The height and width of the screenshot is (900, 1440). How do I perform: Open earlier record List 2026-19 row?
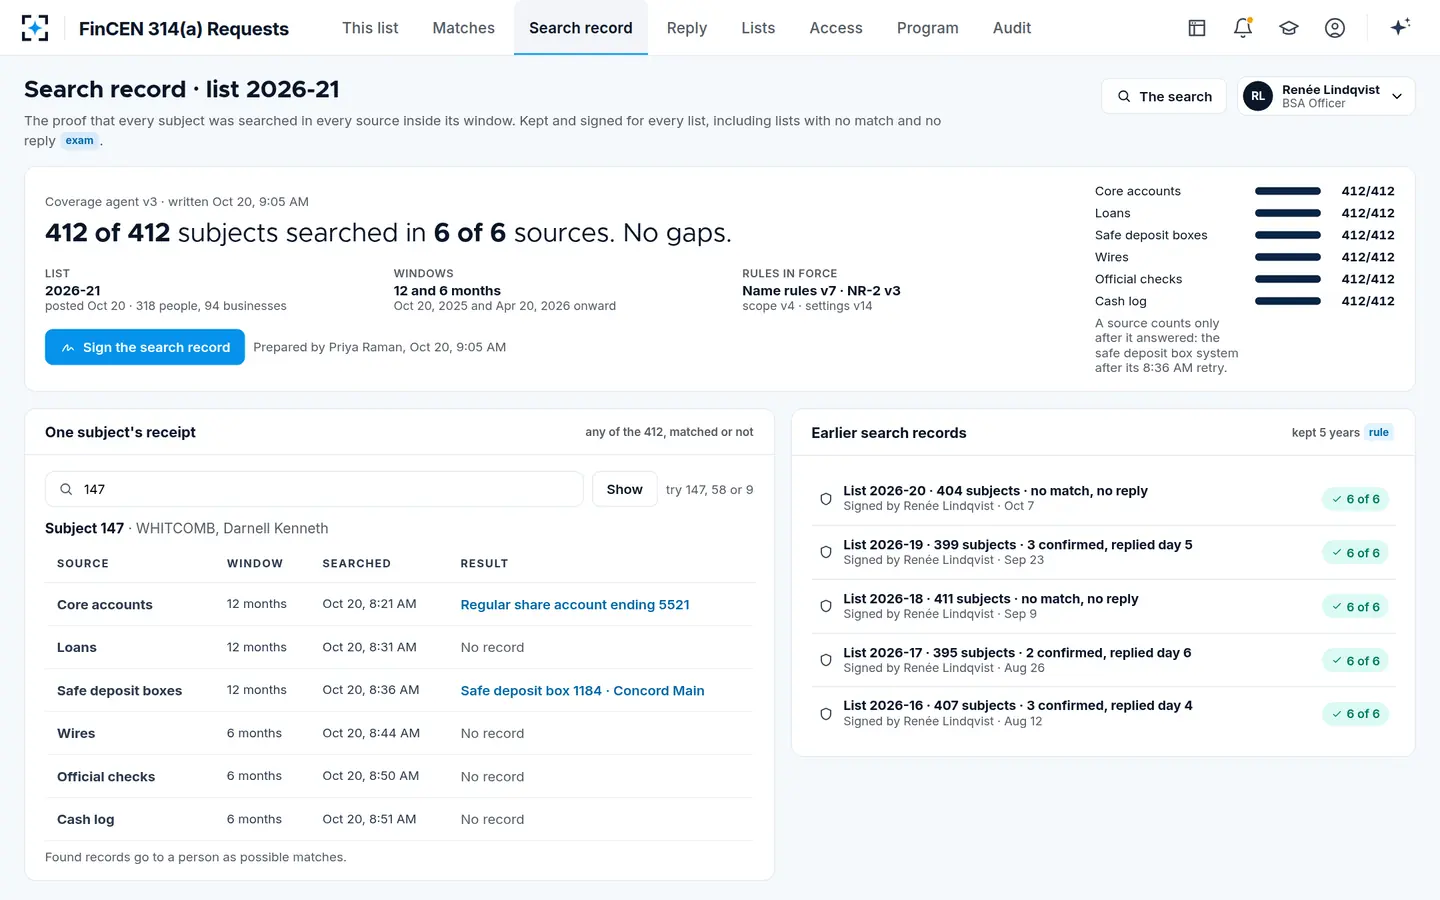[x=1103, y=552]
